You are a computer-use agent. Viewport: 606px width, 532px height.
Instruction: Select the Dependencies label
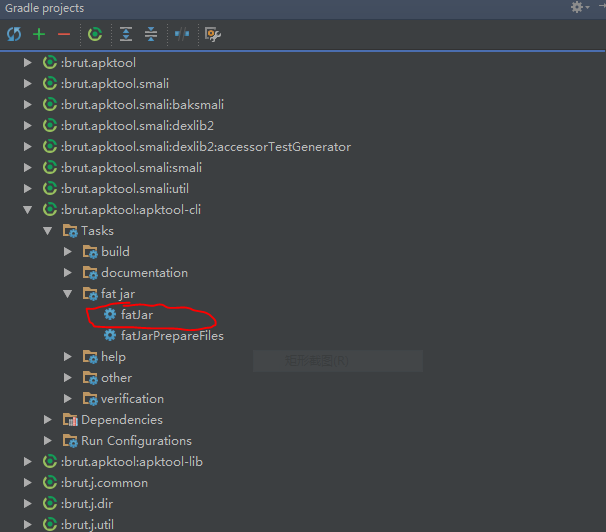(122, 420)
